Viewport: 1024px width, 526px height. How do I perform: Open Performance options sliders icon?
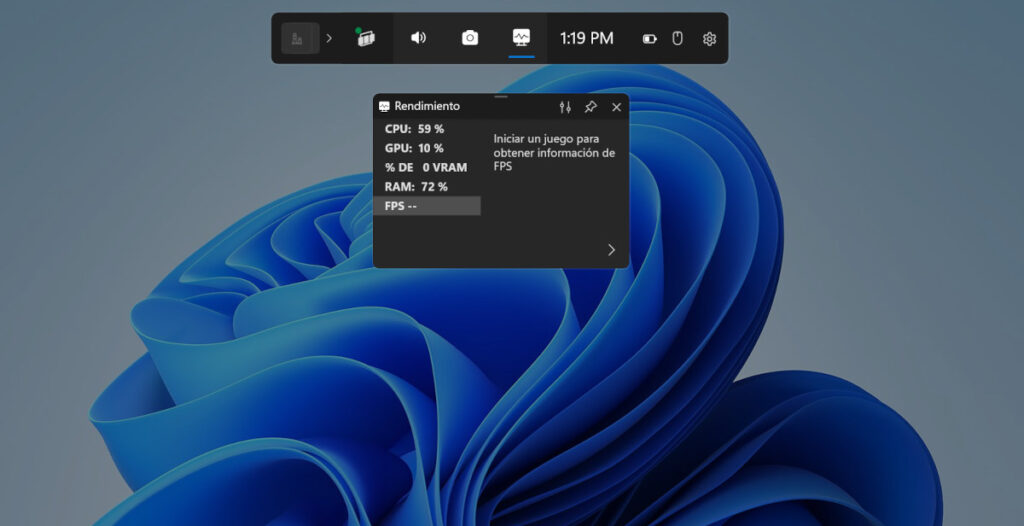click(564, 107)
